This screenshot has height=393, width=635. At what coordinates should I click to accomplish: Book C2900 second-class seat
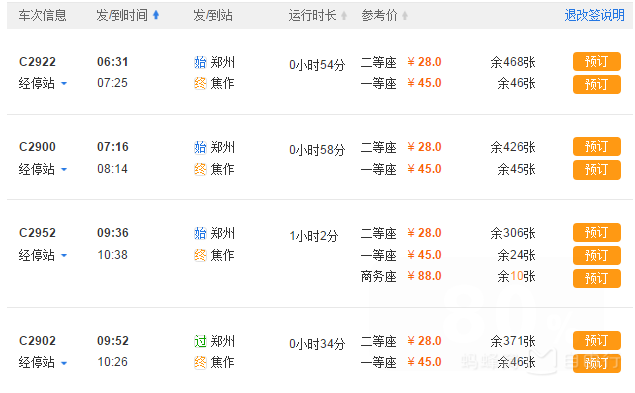(597, 146)
